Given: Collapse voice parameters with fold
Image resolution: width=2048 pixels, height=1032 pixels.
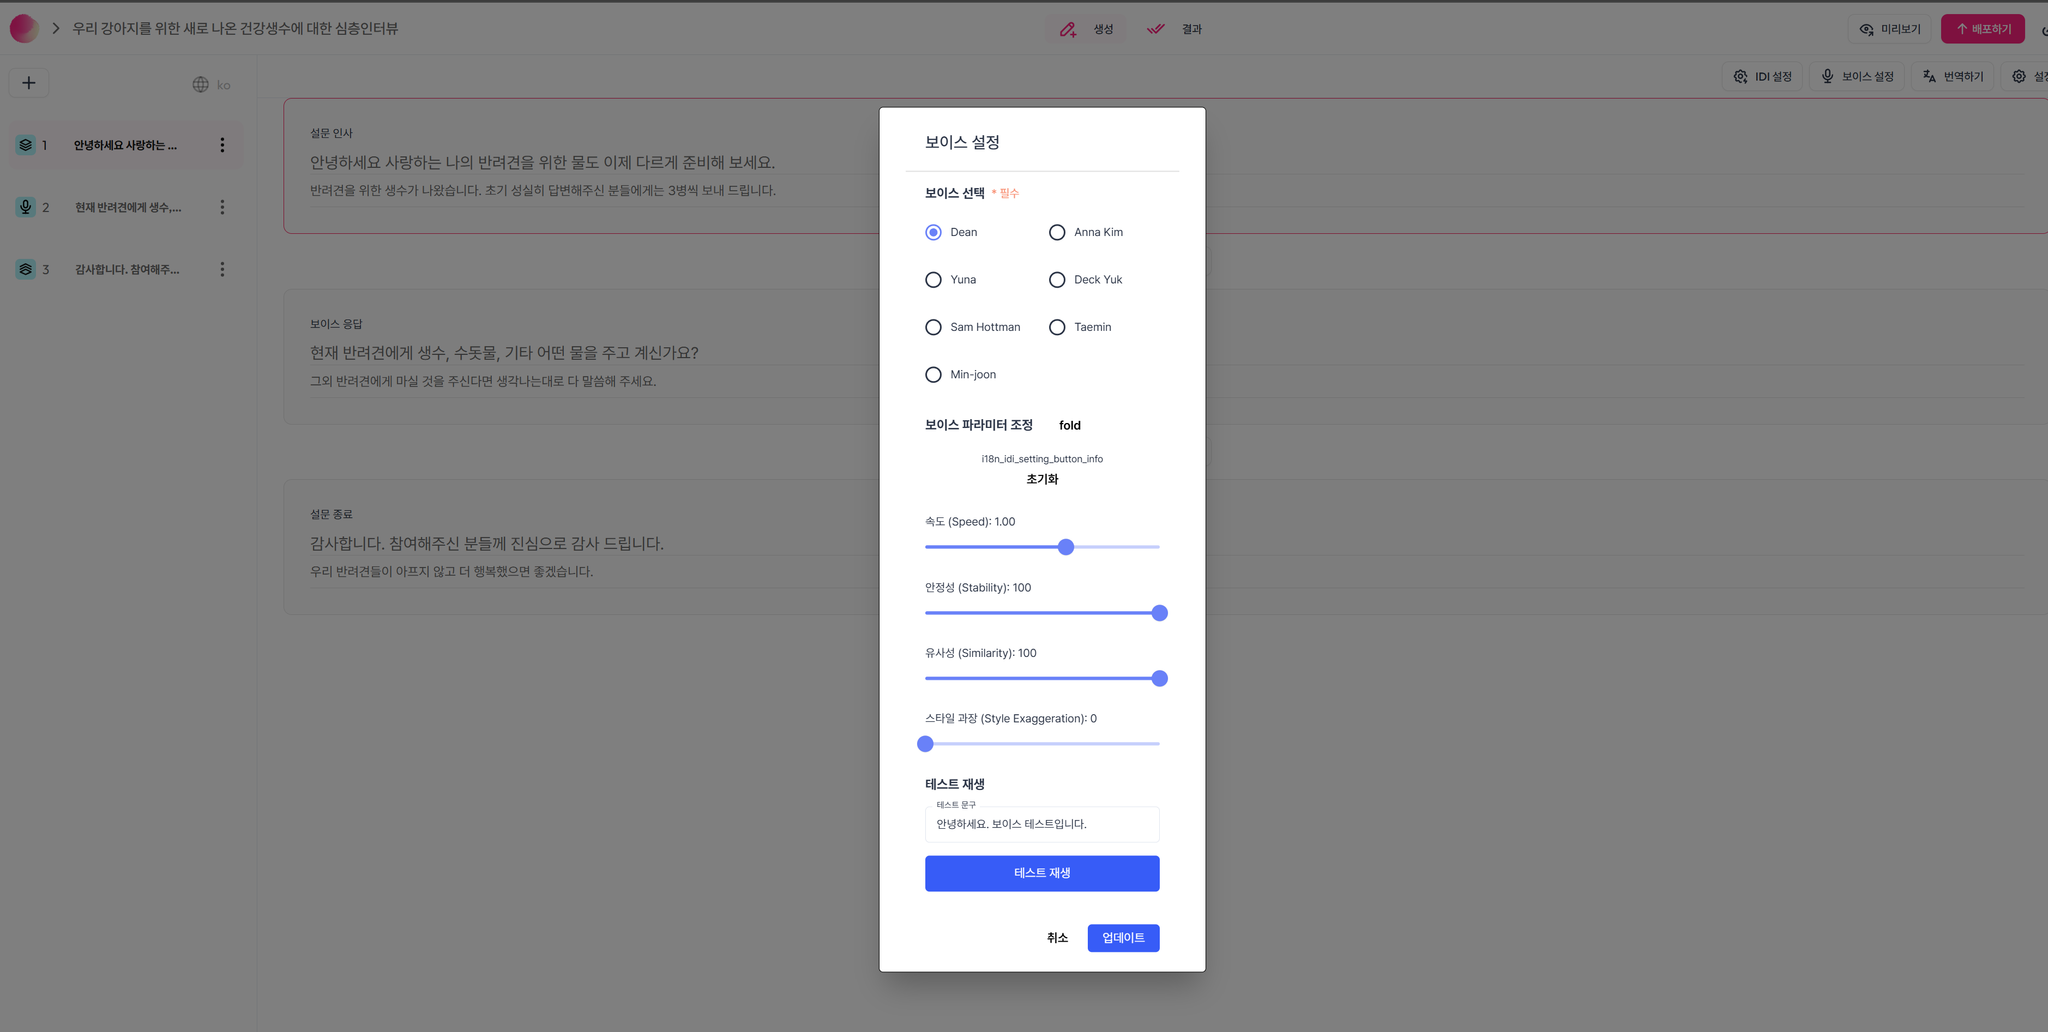Looking at the screenshot, I should [x=1070, y=425].
